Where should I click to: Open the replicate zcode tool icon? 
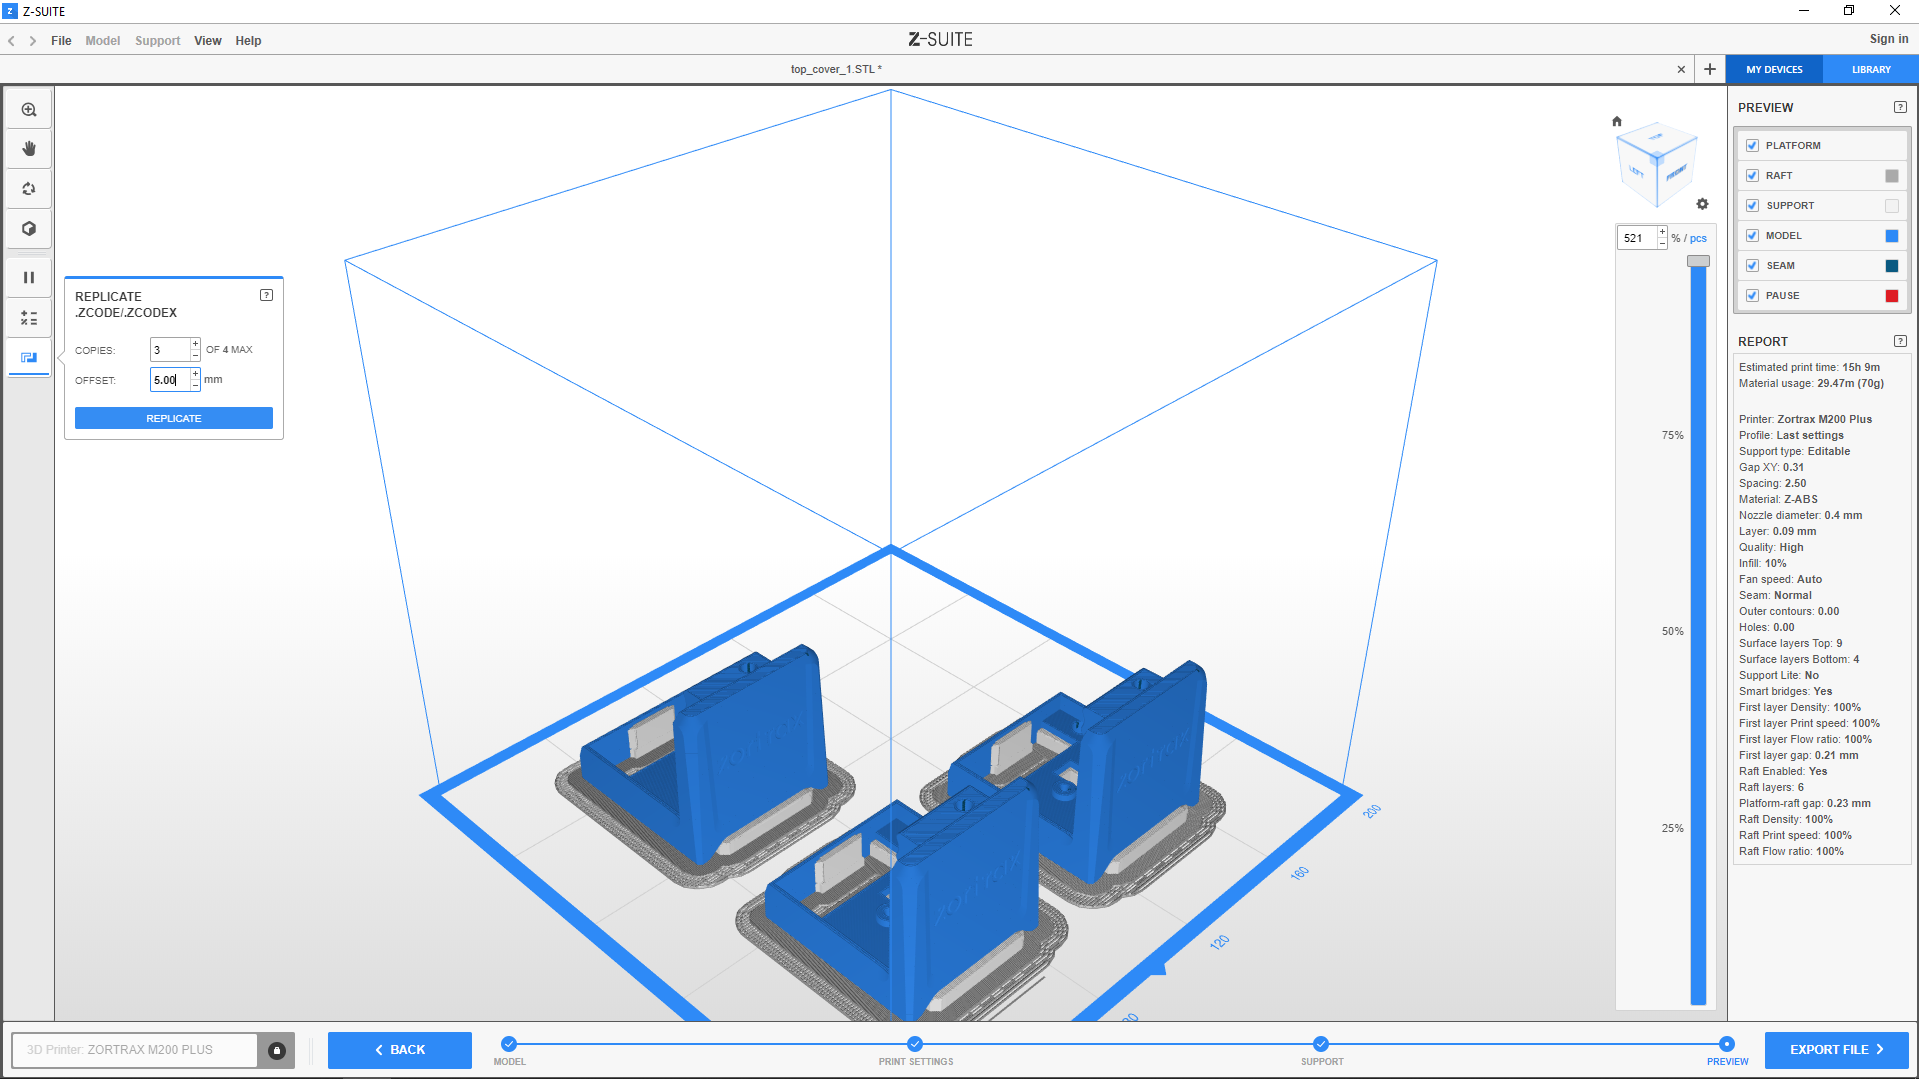(x=29, y=358)
